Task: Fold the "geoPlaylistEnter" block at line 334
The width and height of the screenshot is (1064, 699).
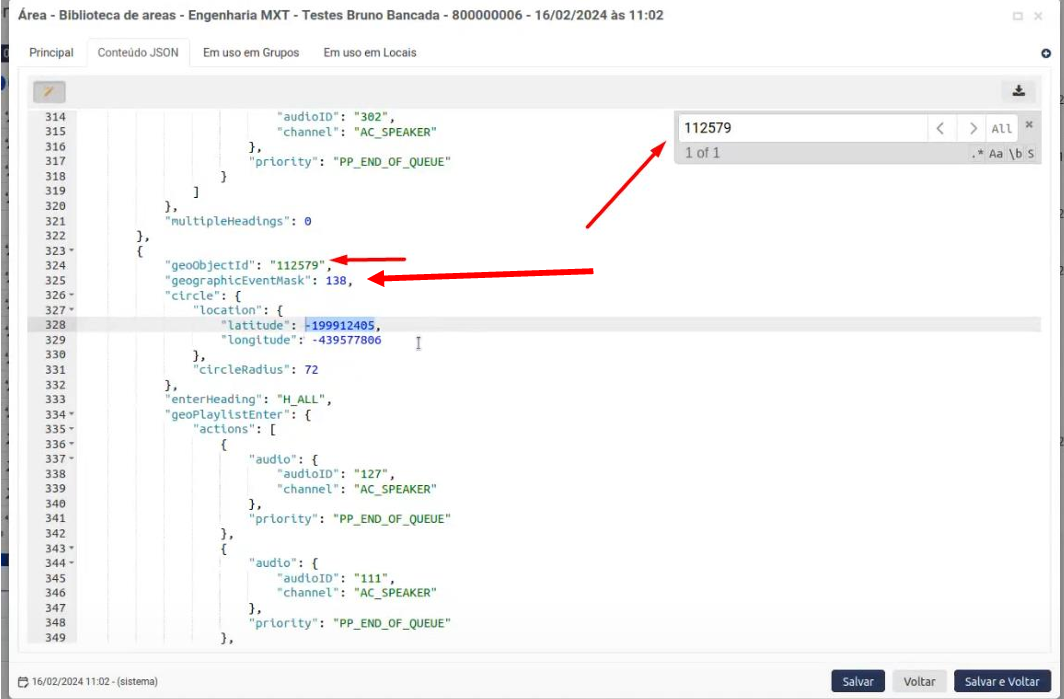Action: tap(73, 414)
